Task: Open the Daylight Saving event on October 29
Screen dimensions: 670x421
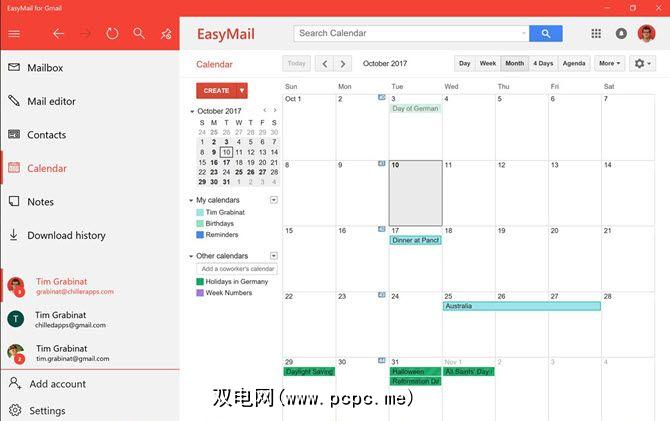Action: [x=309, y=371]
